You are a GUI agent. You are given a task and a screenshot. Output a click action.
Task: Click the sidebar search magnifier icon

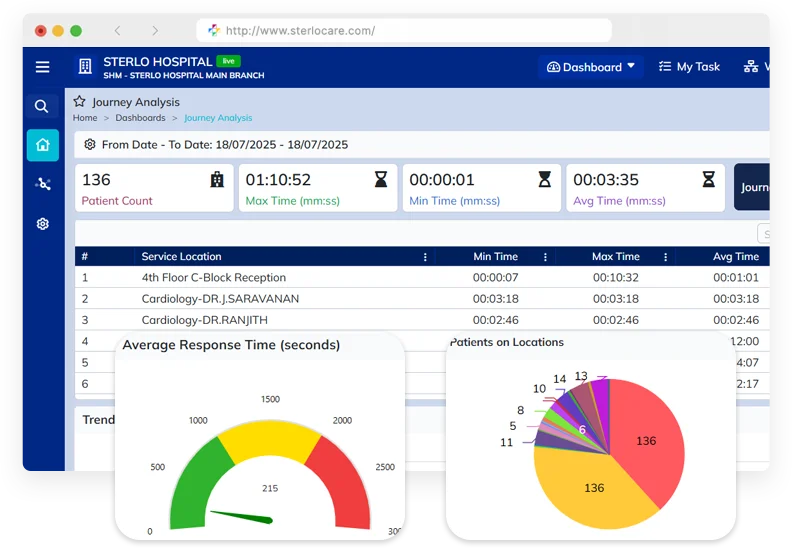point(42,106)
